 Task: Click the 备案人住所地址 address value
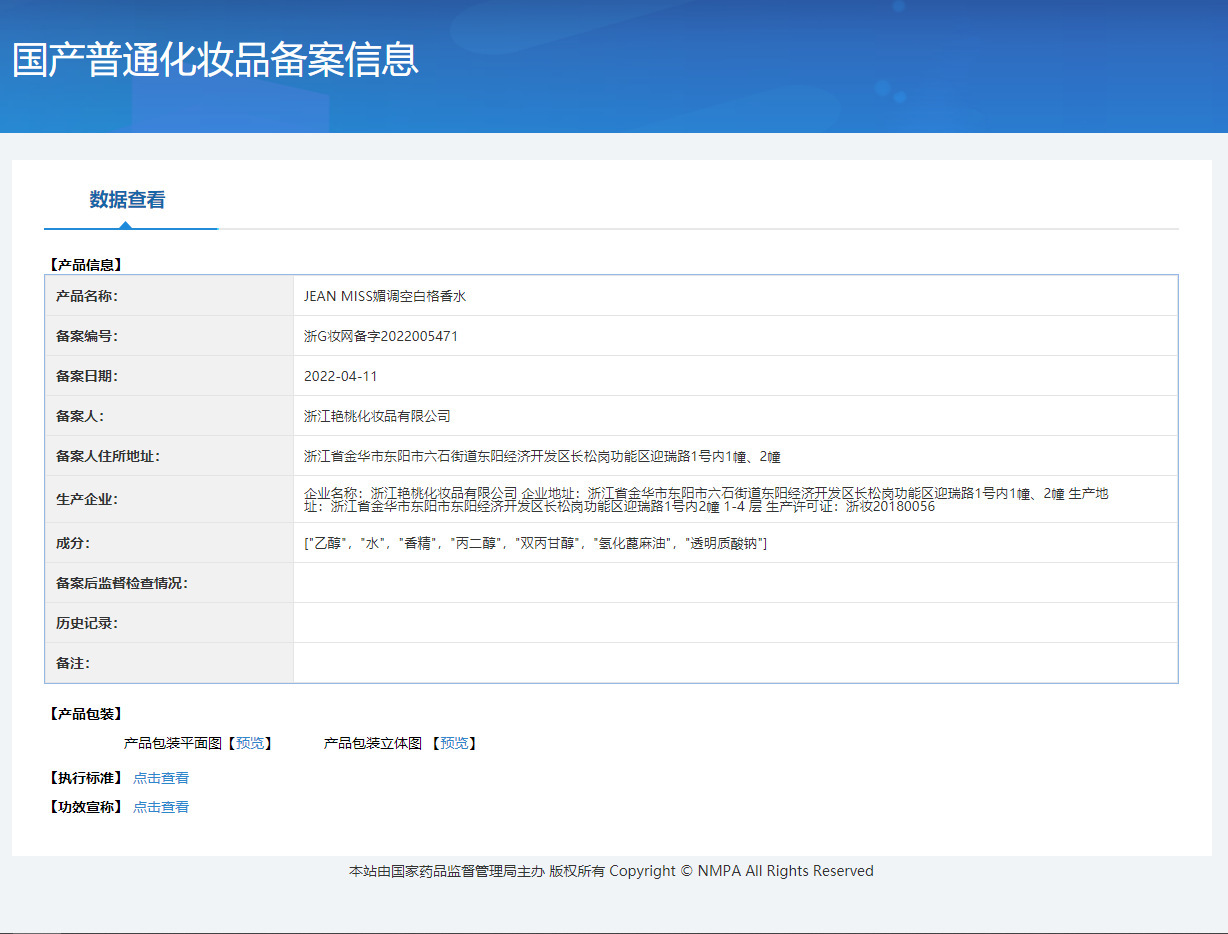[542, 456]
